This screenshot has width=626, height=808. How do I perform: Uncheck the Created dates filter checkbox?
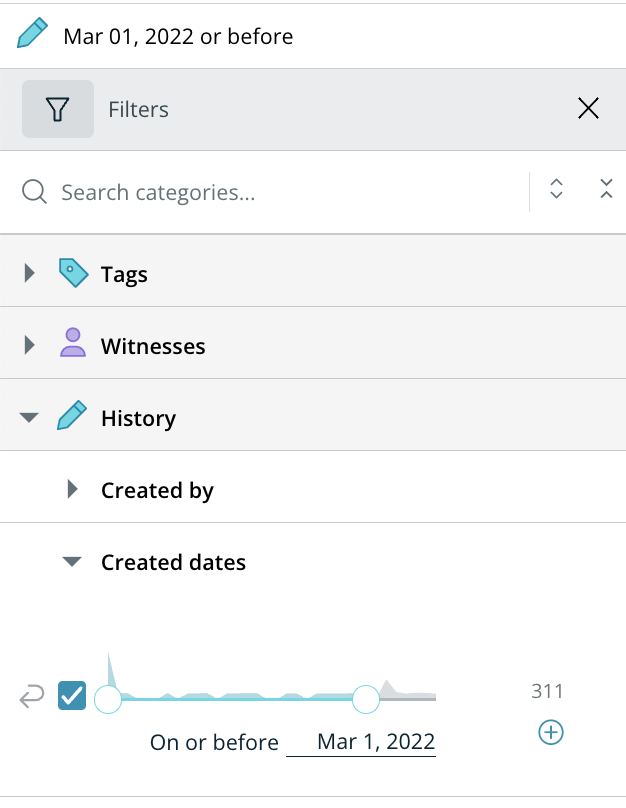(x=72, y=696)
